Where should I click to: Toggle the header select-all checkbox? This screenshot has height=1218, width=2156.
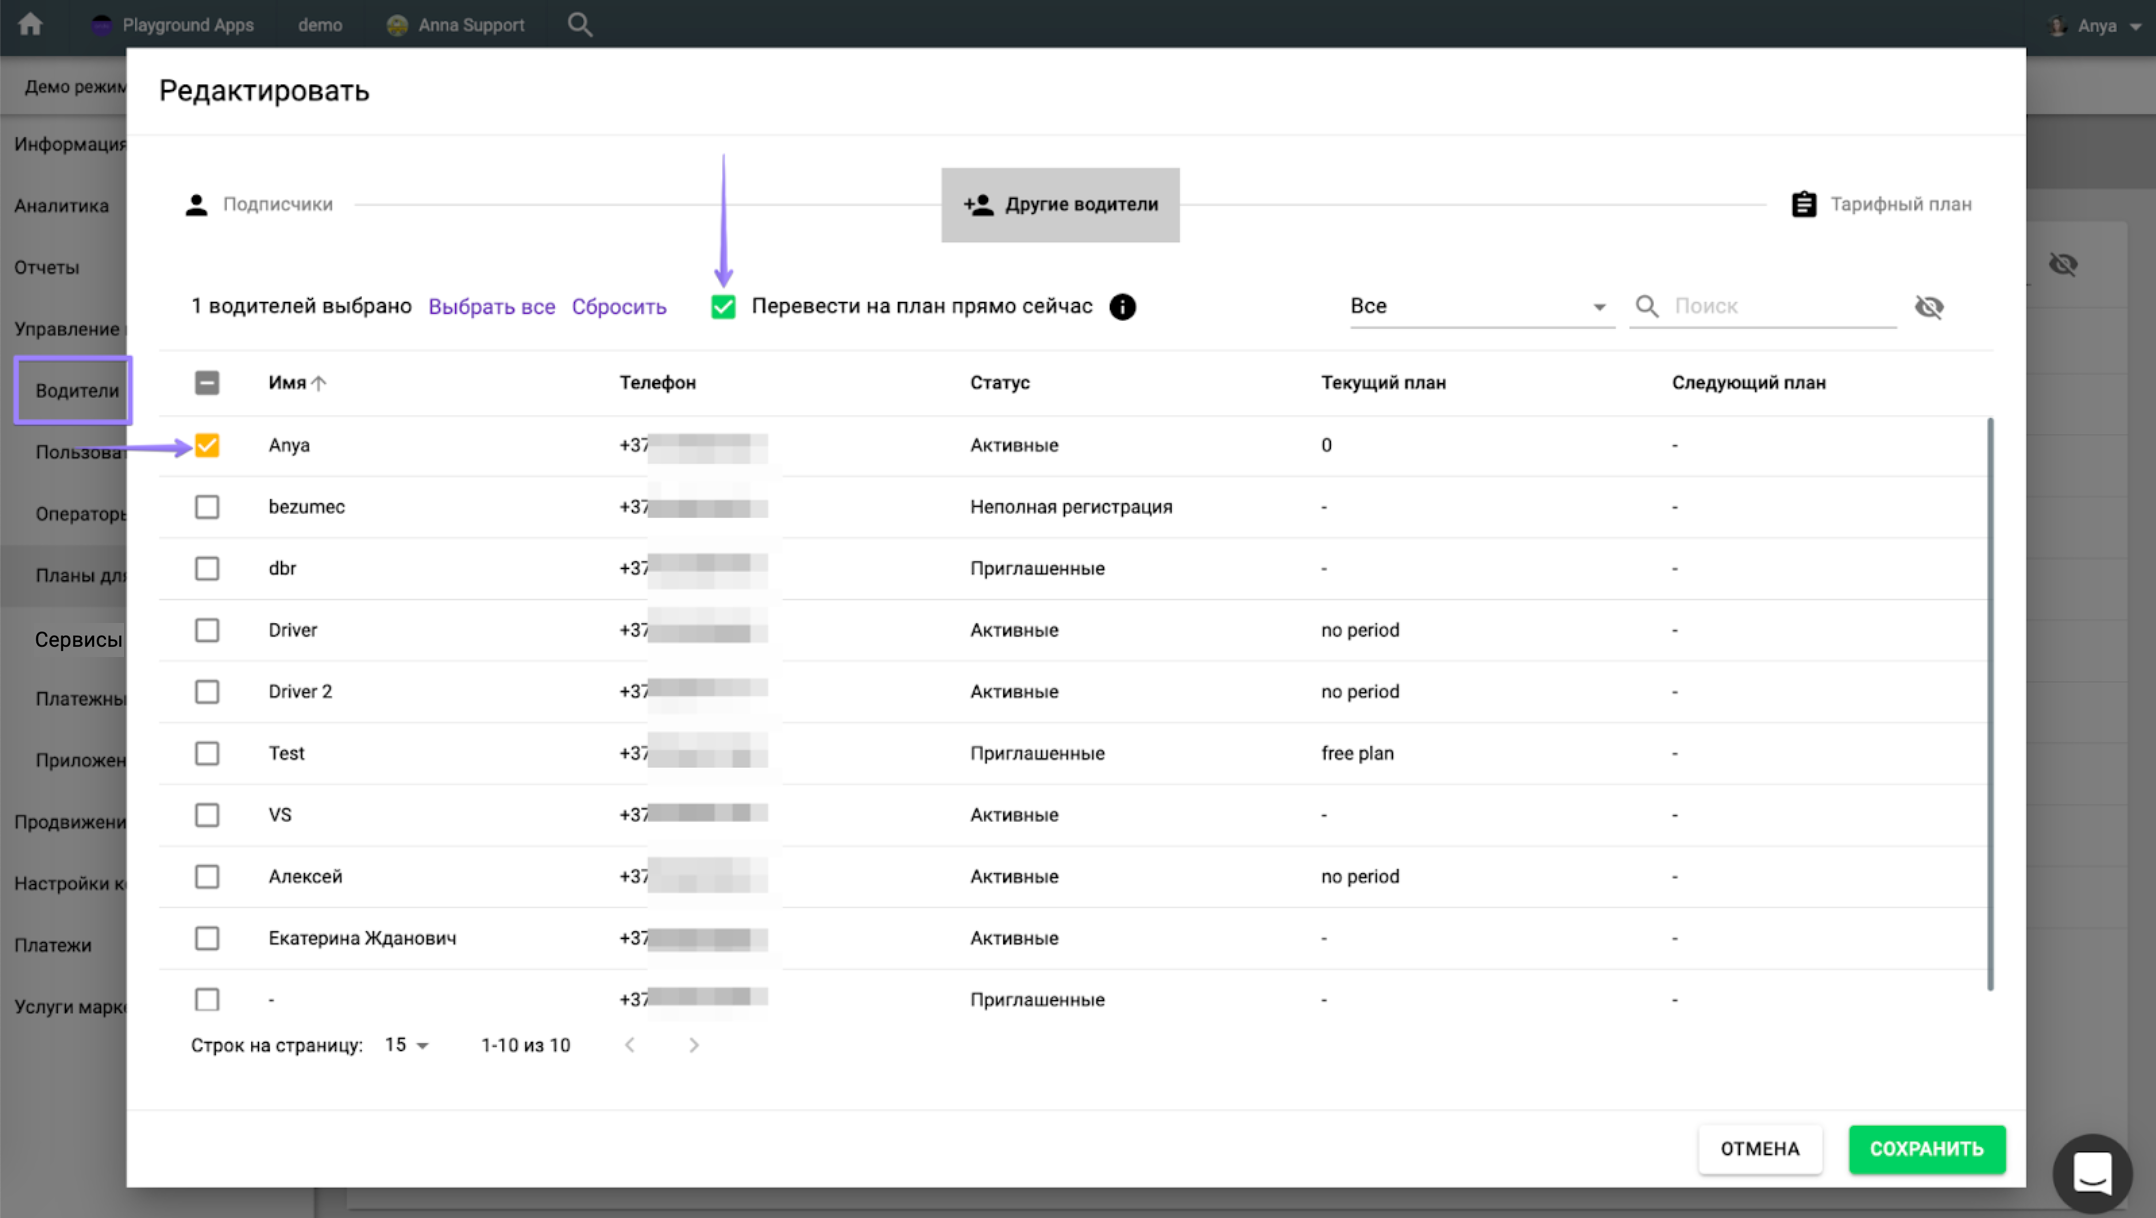coord(207,383)
